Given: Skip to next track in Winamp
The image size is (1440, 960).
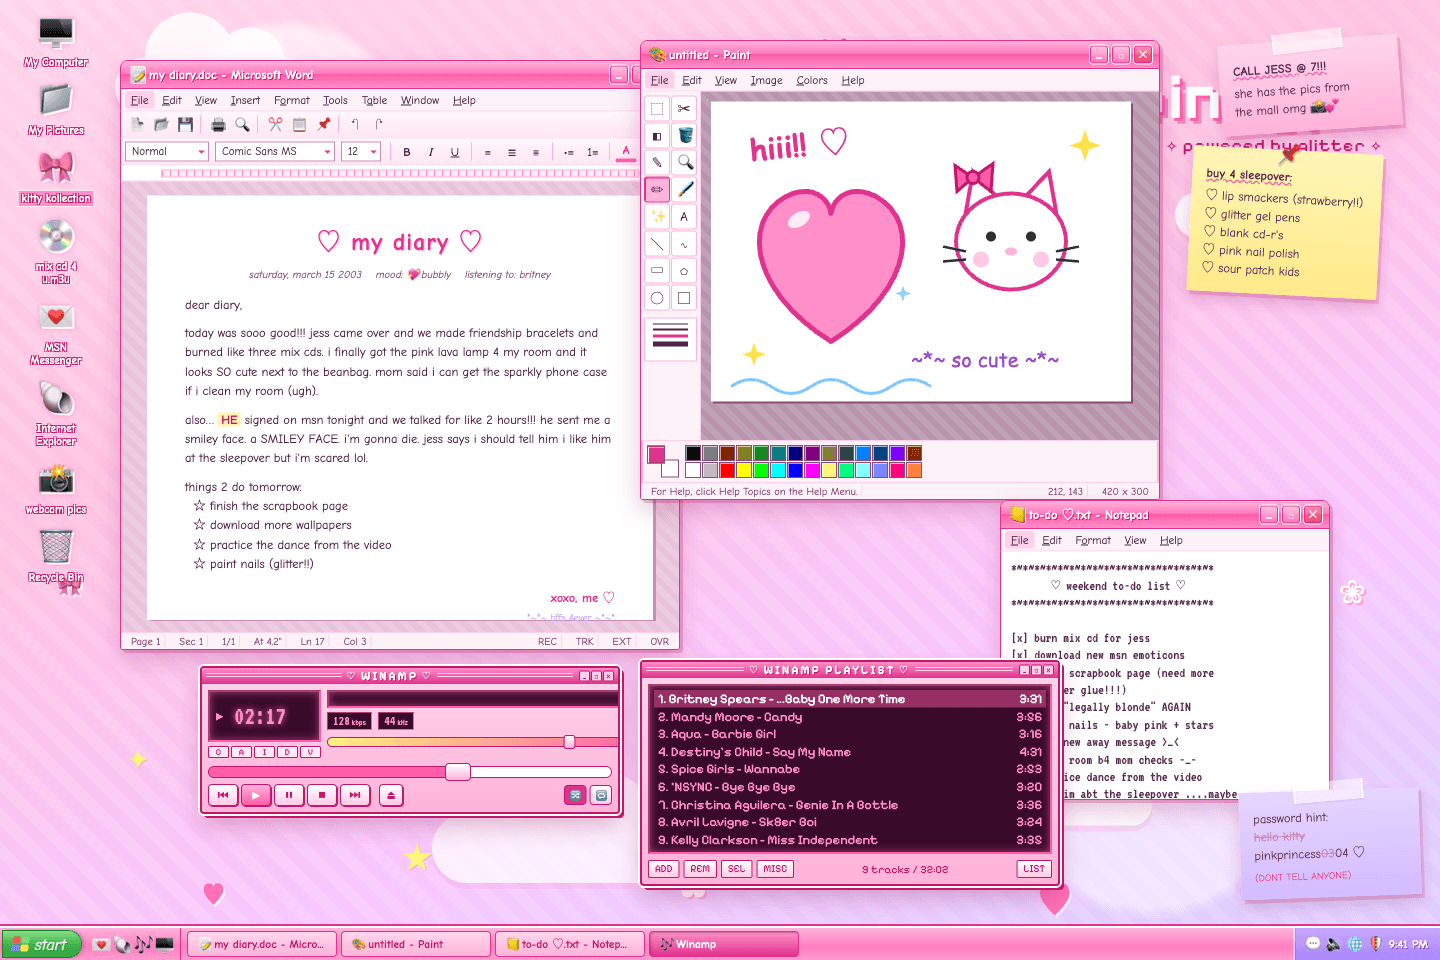Looking at the screenshot, I should 355,795.
